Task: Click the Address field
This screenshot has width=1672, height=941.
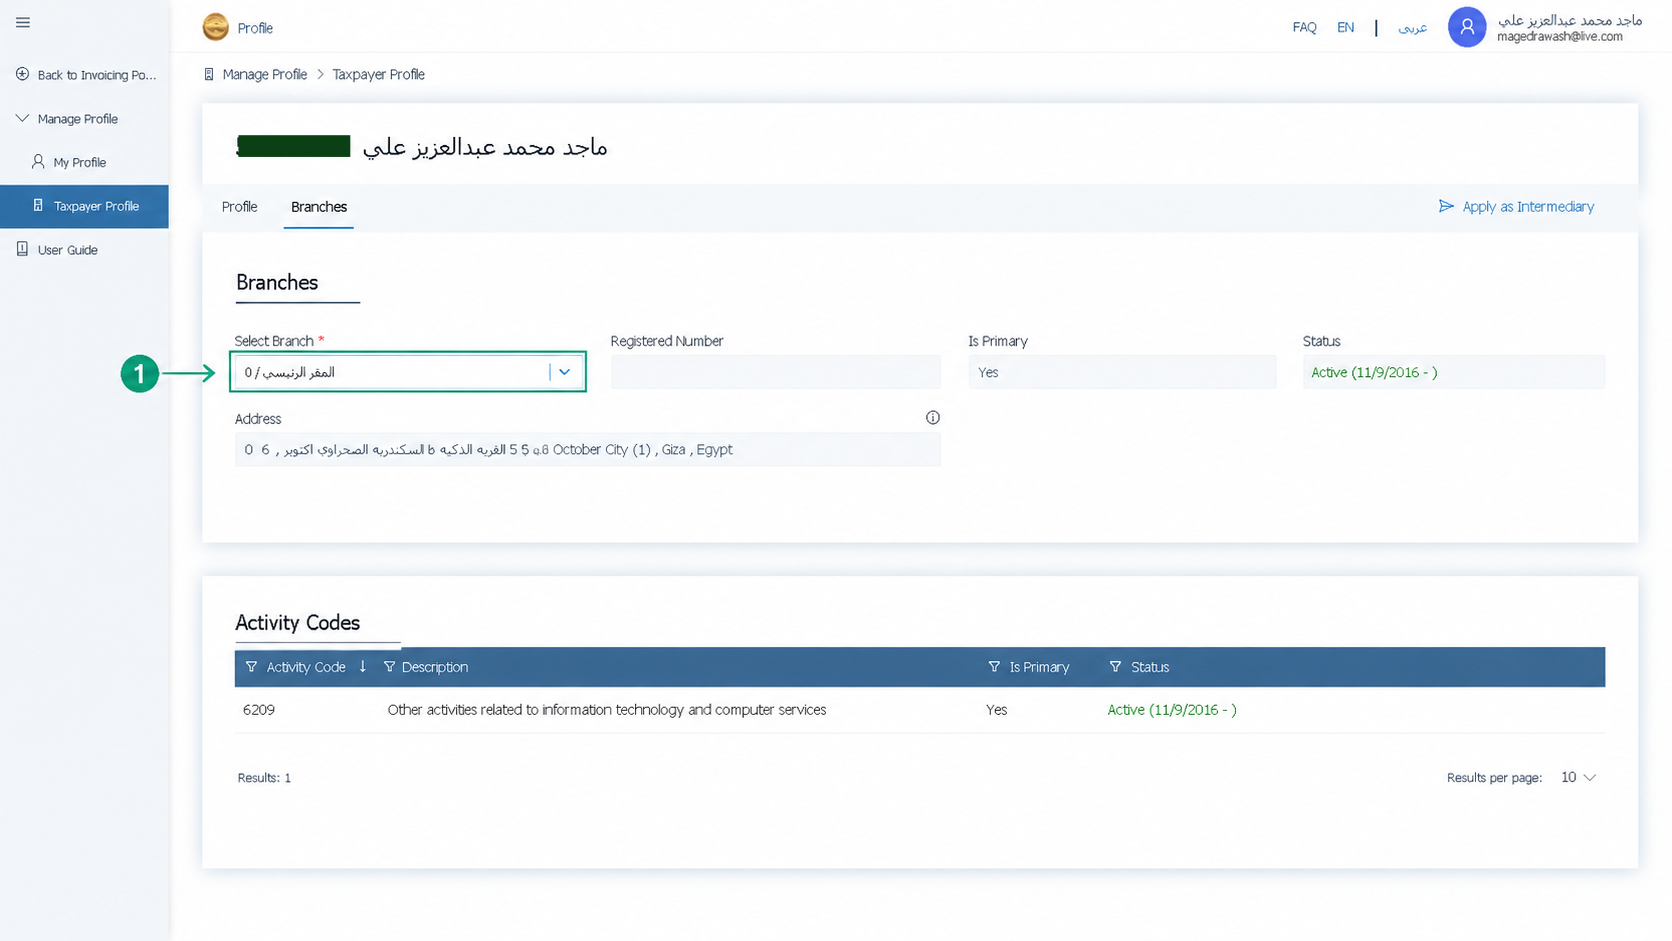Action: pyautogui.click(x=587, y=449)
